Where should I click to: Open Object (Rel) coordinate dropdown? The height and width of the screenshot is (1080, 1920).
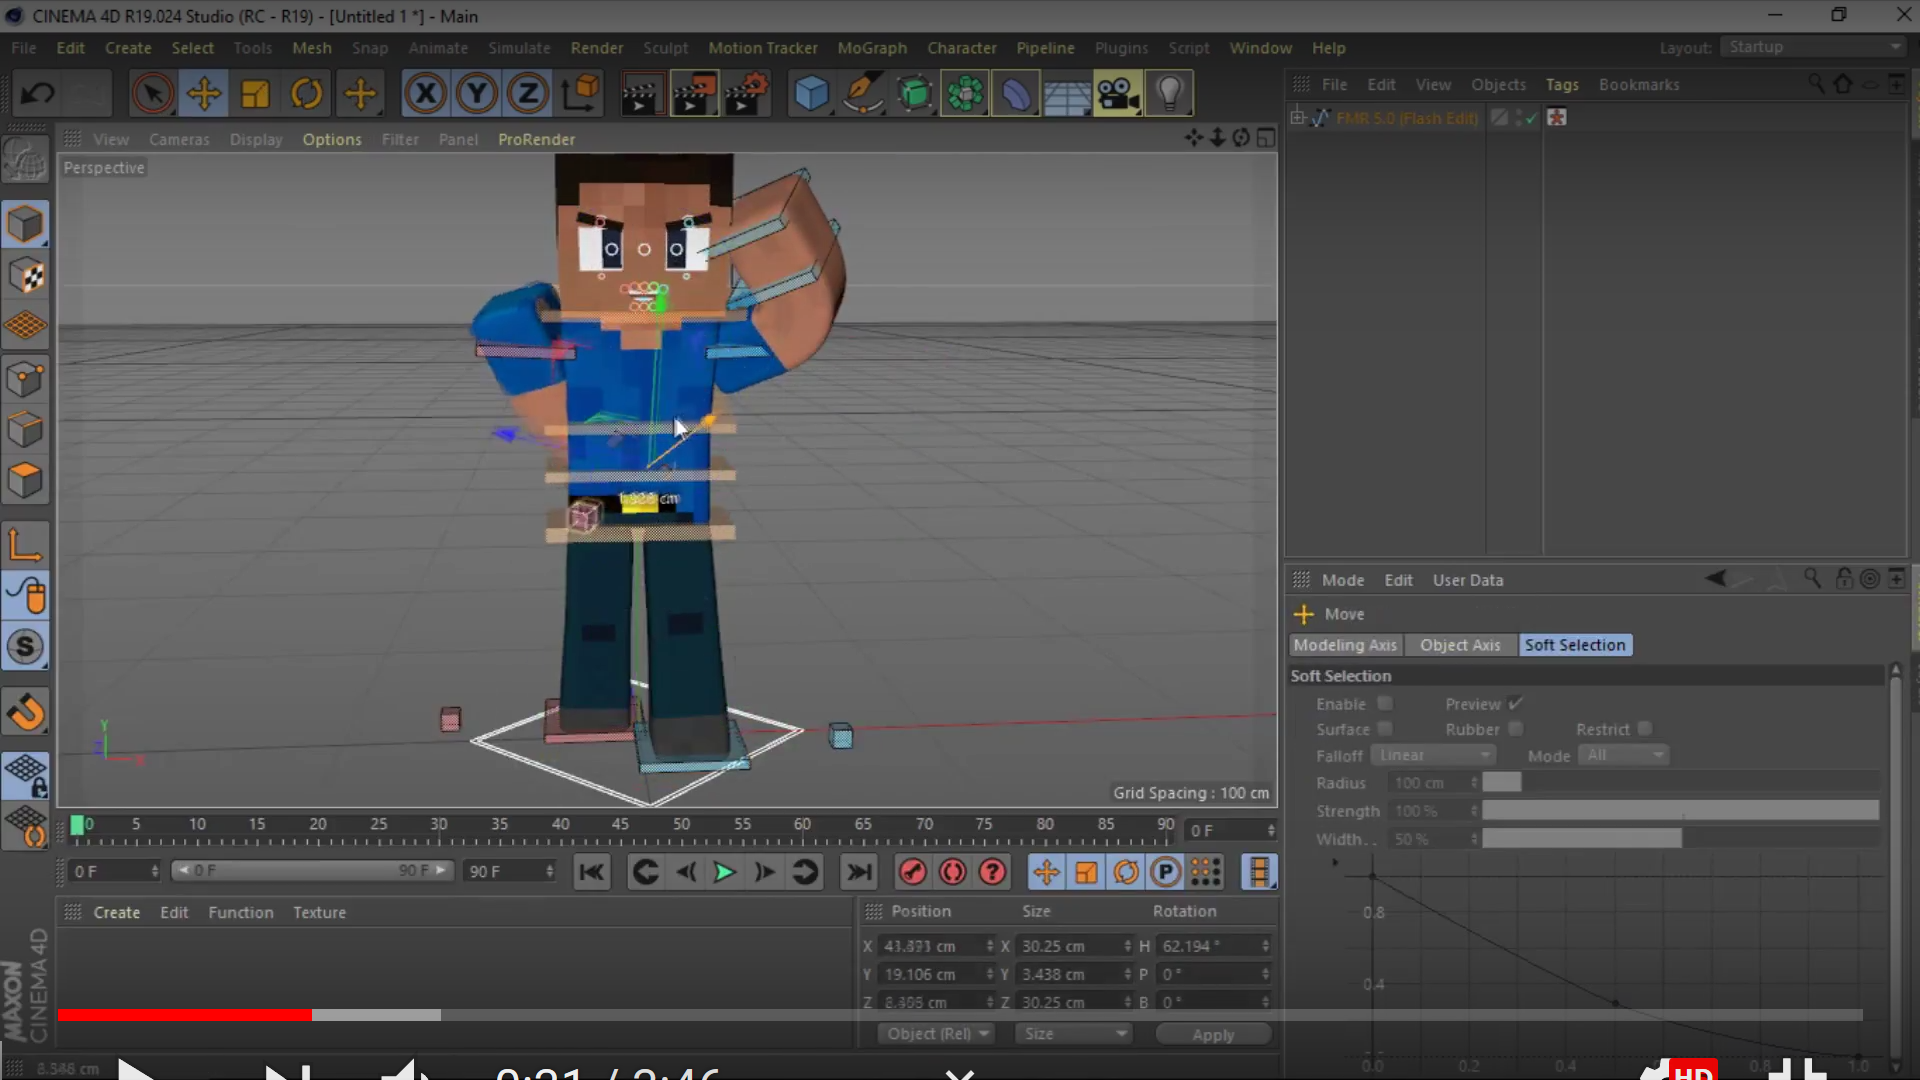tap(936, 1034)
